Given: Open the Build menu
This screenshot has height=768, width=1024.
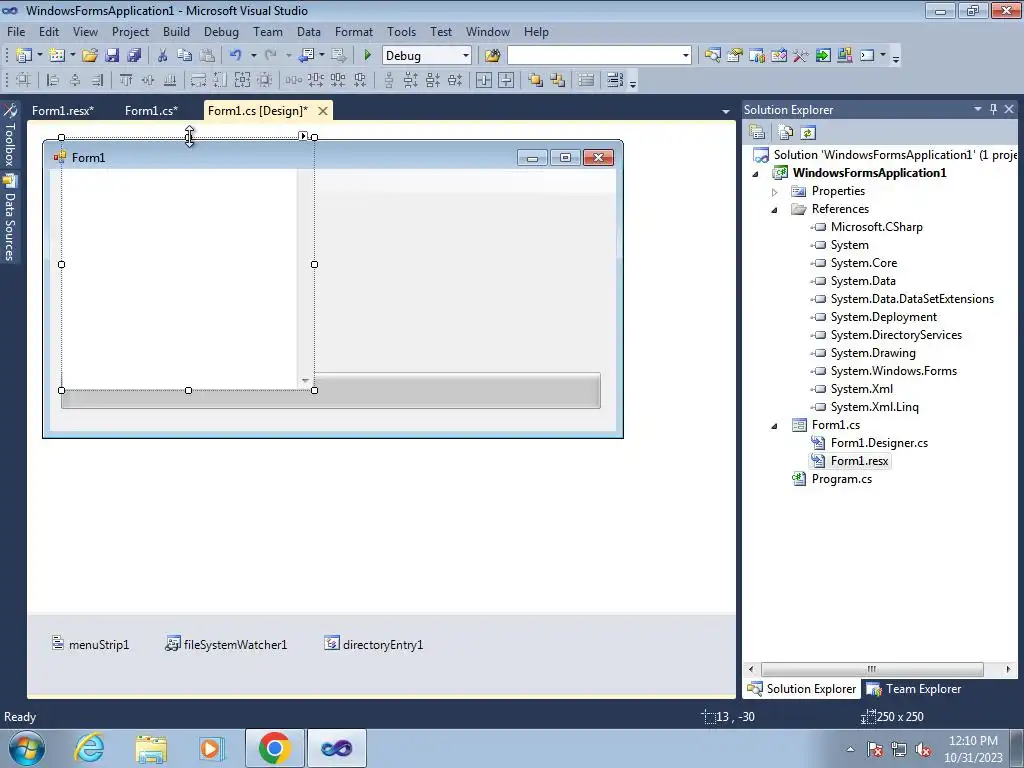Looking at the screenshot, I should 176,31.
